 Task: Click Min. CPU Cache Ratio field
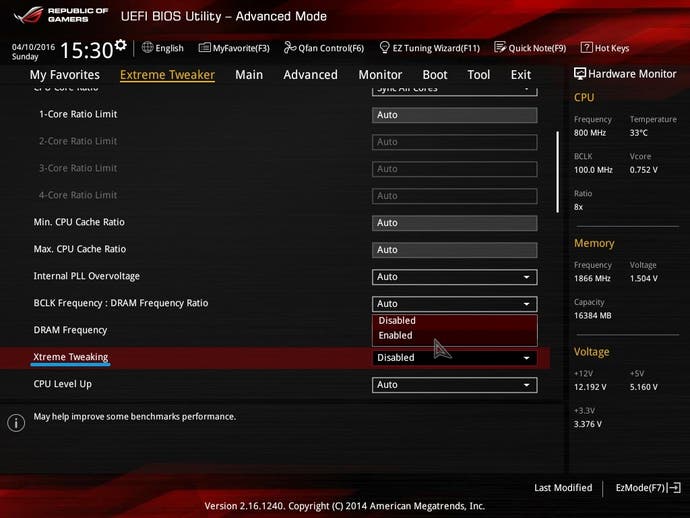pyautogui.click(x=455, y=223)
